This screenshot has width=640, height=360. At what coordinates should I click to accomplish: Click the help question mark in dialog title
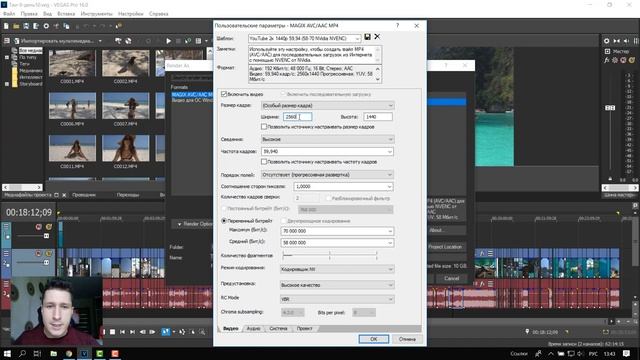point(398,25)
